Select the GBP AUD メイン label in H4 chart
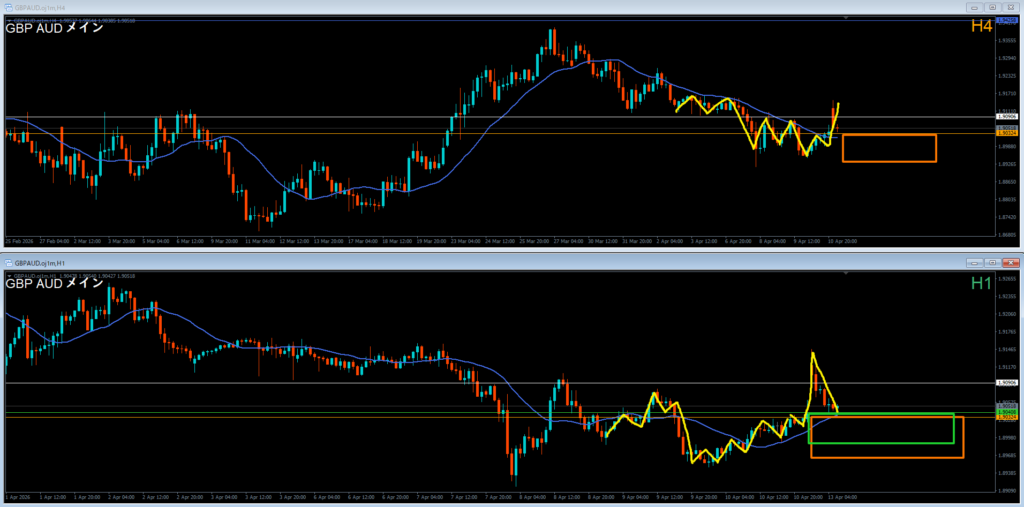This screenshot has height=507, width=1024. (54, 28)
